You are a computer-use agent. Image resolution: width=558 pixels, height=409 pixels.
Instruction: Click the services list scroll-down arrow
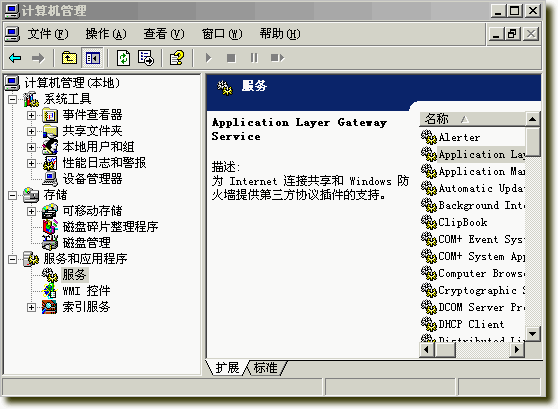[x=532, y=334]
